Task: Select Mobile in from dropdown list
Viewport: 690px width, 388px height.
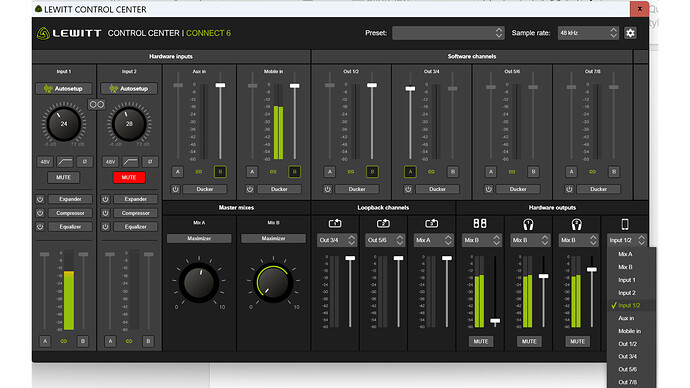Action: coord(631,331)
